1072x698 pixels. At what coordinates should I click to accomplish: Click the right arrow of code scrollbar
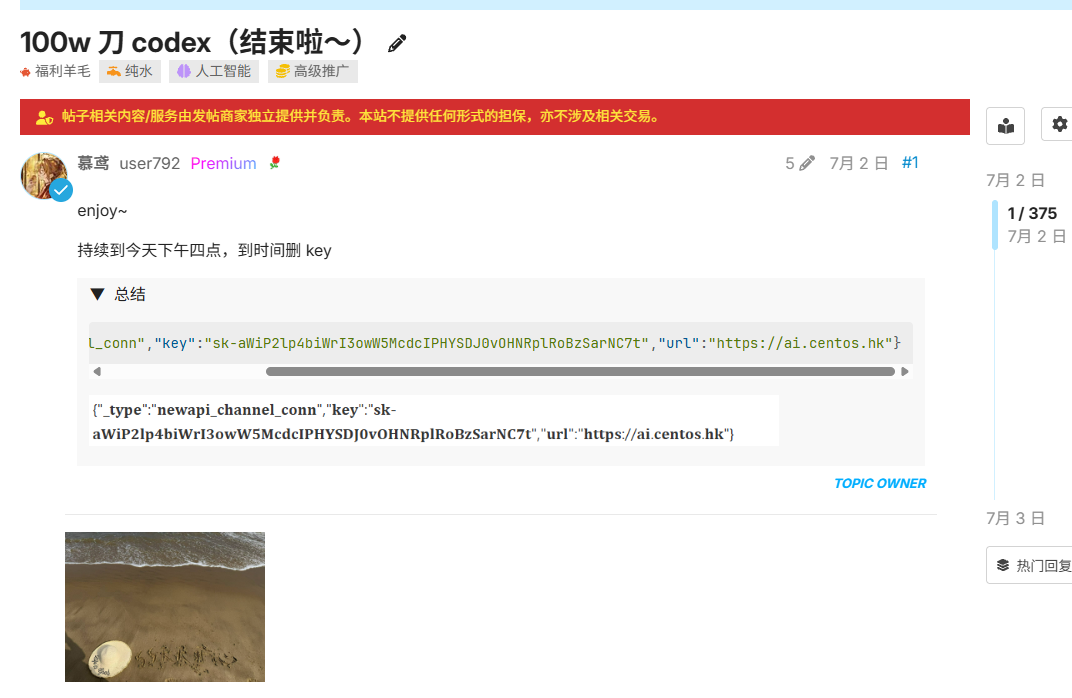904,372
